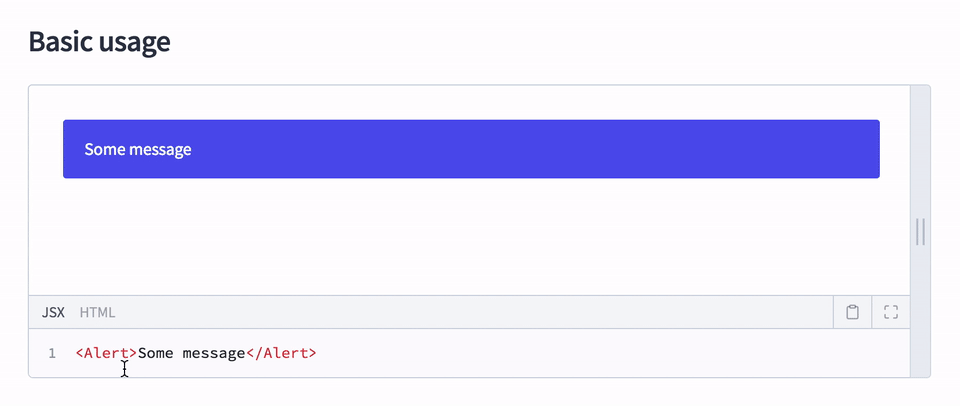Place cursor in opening Alert tag
This screenshot has width=960, height=406.
click(107, 353)
